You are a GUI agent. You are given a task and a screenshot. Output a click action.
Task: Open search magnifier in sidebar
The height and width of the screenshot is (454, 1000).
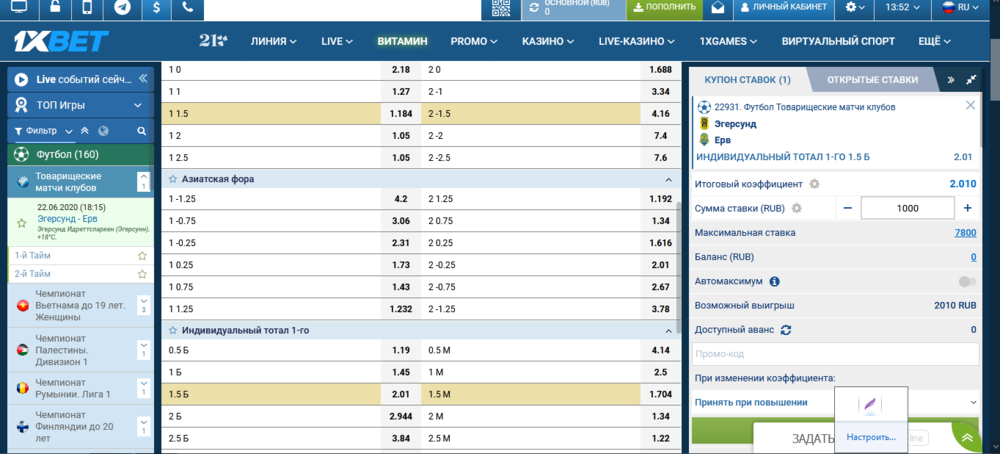coord(142,131)
